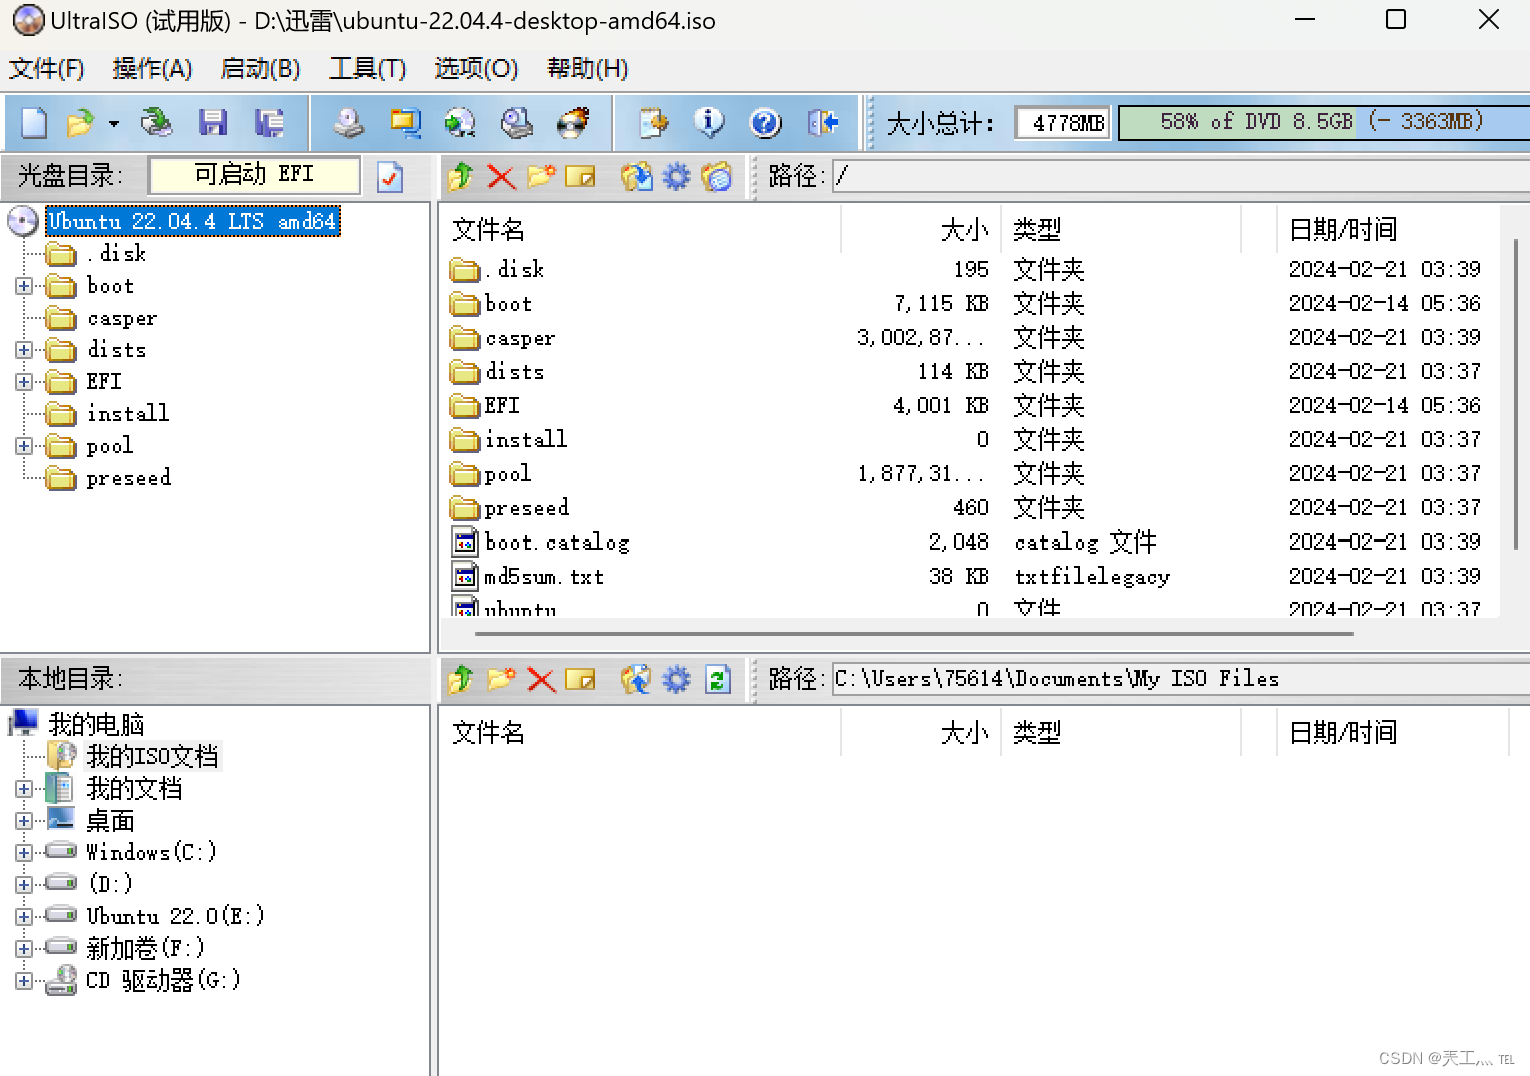
Task: Click the New file toolbar icon
Action: tap(34, 123)
